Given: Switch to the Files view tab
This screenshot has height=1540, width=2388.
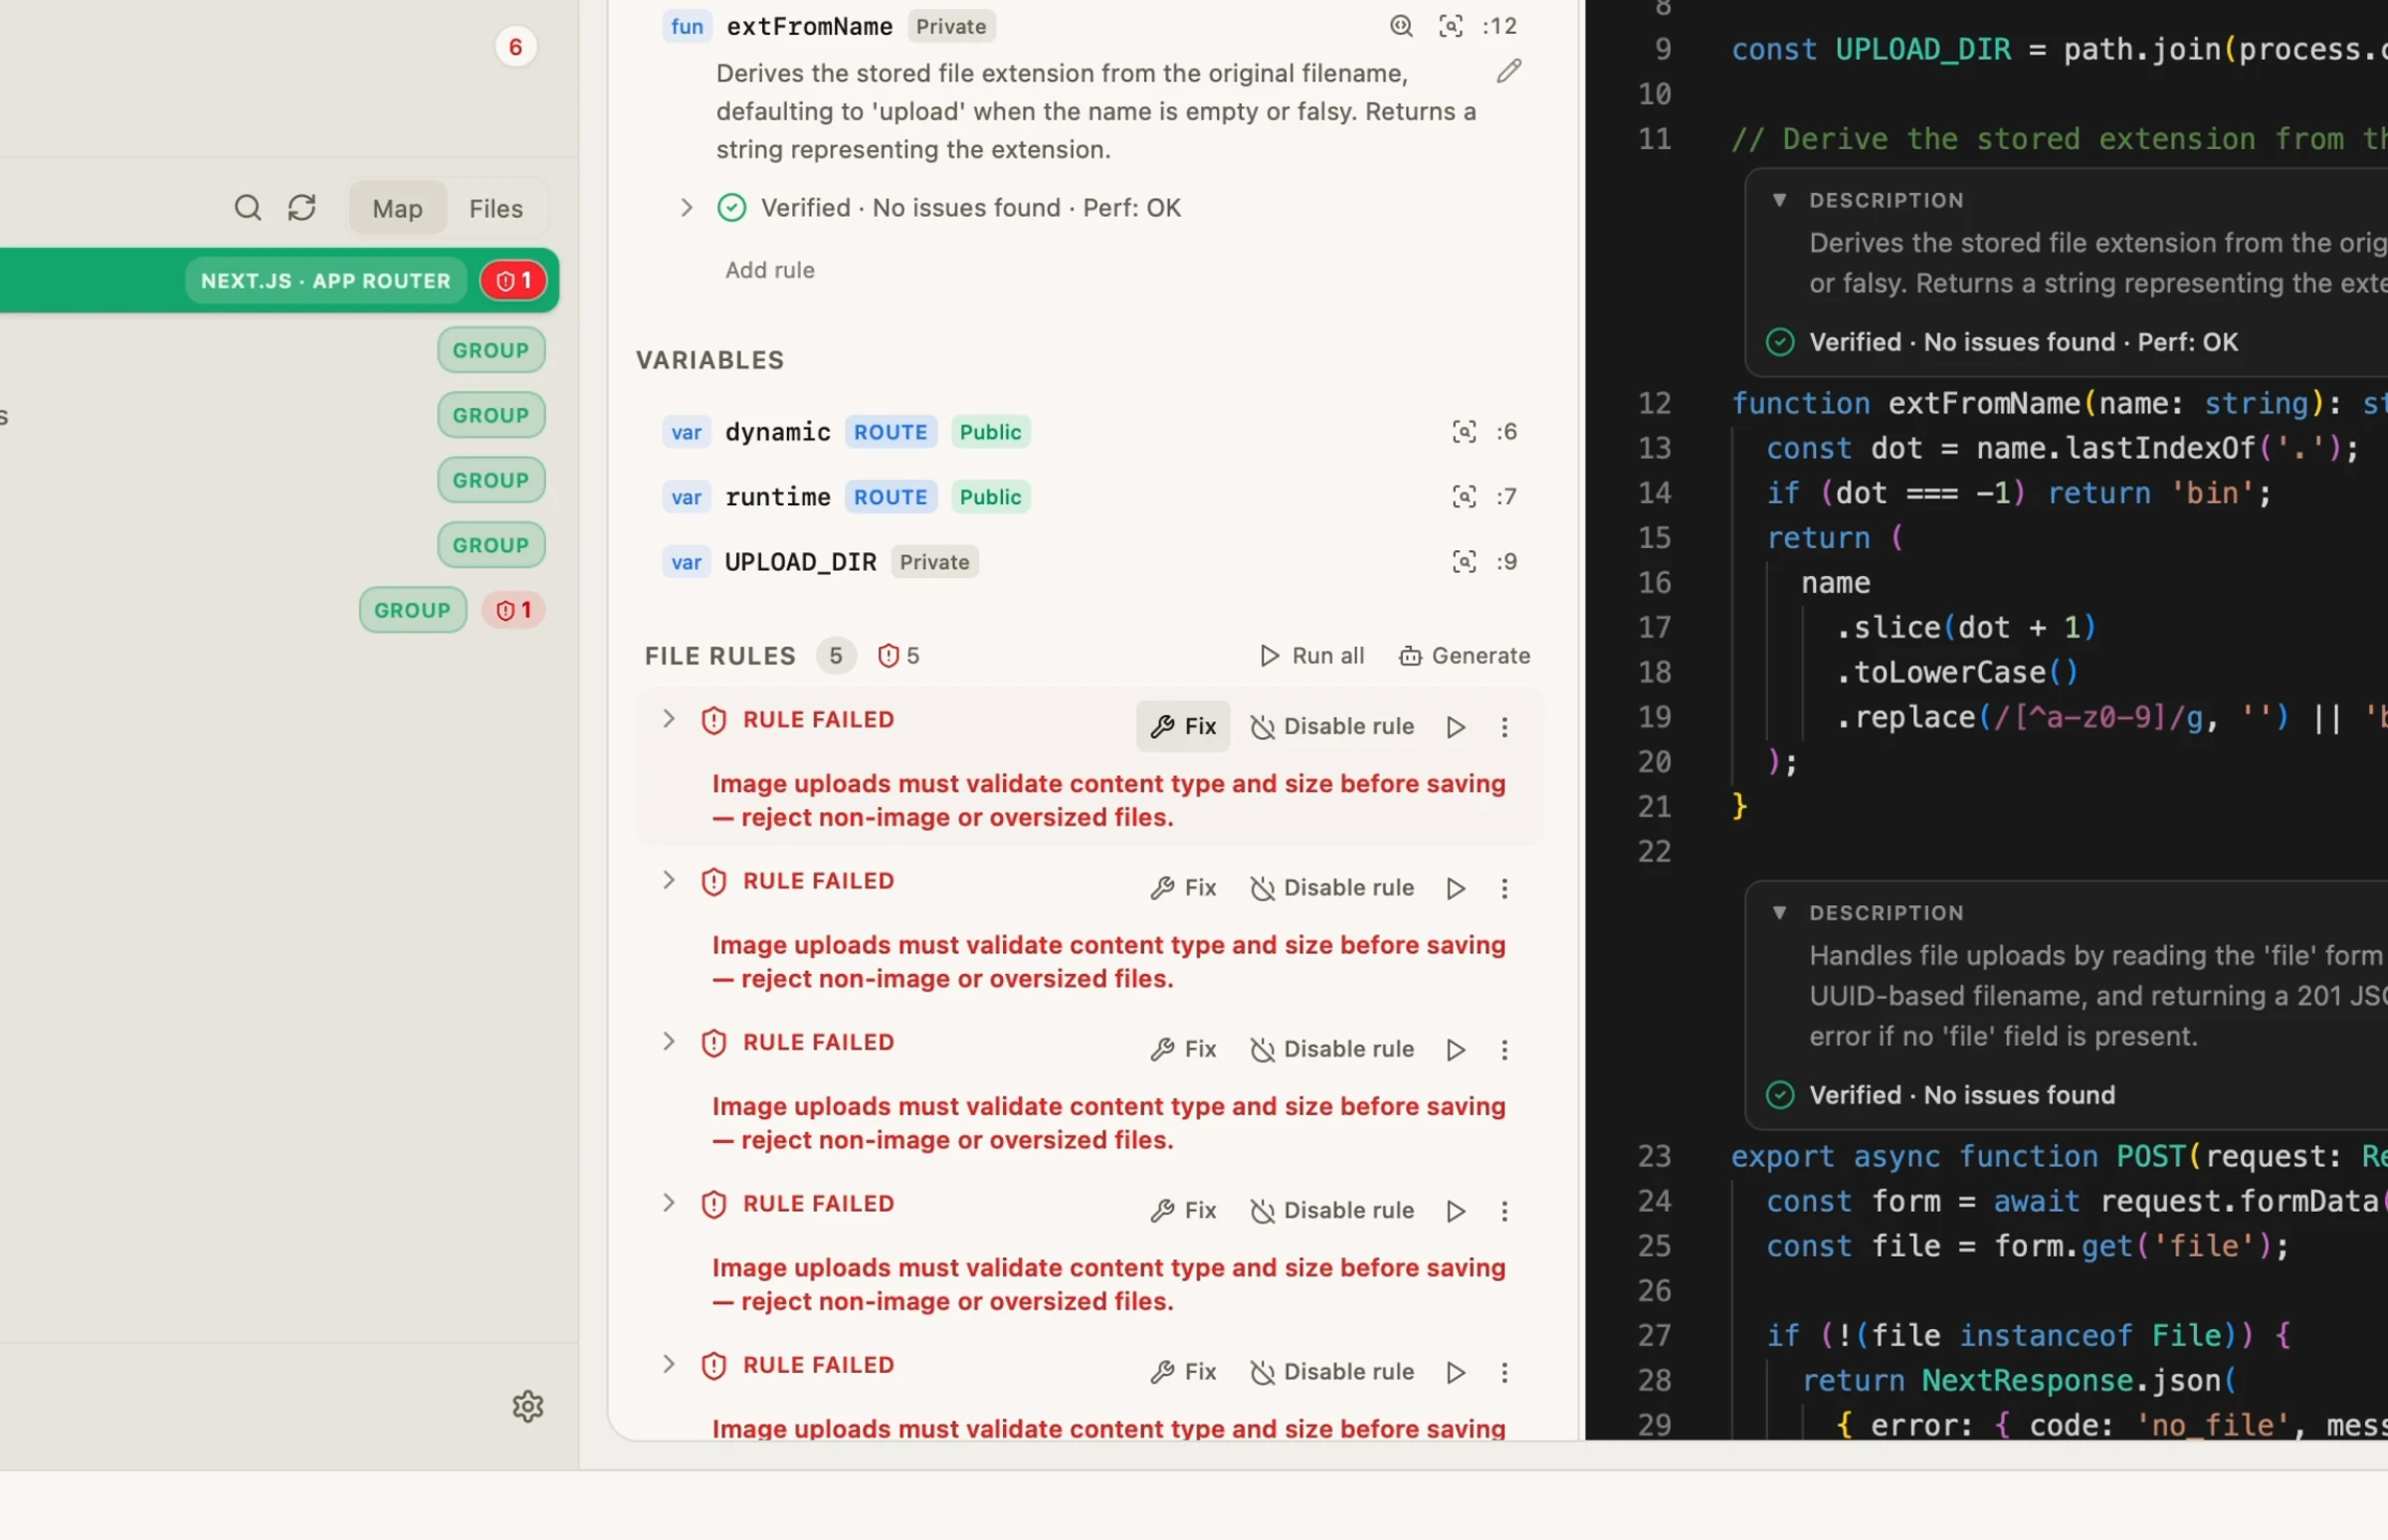Looking at the screenshot, I should [x=496, y=208].
